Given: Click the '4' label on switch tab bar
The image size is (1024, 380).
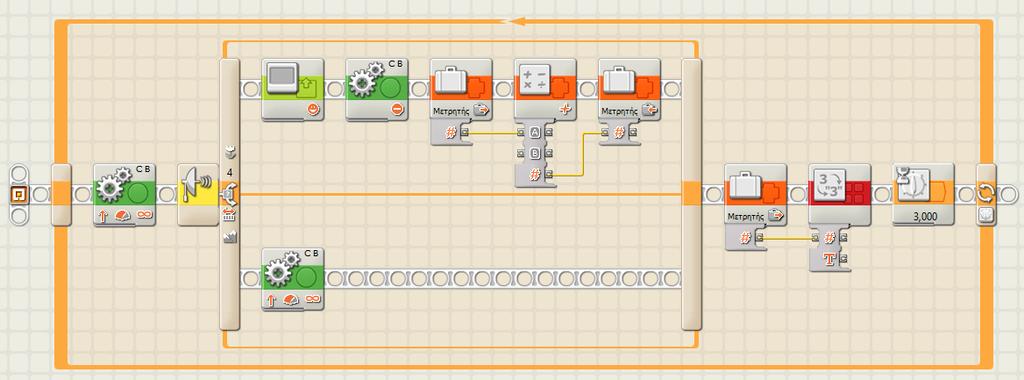Looking at the screenshot, I should pos(229,172).
